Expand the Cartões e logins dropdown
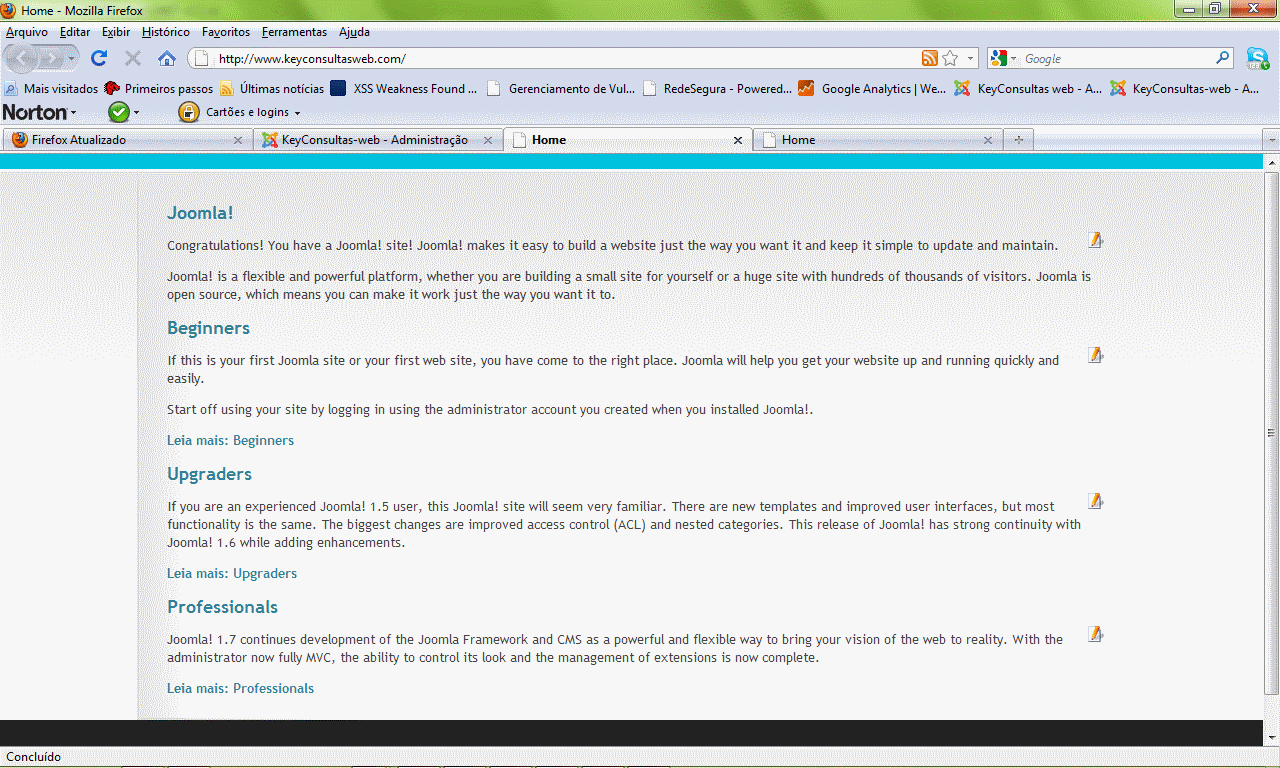Viewport: 1280px width, 768px height. pos(297,113)
